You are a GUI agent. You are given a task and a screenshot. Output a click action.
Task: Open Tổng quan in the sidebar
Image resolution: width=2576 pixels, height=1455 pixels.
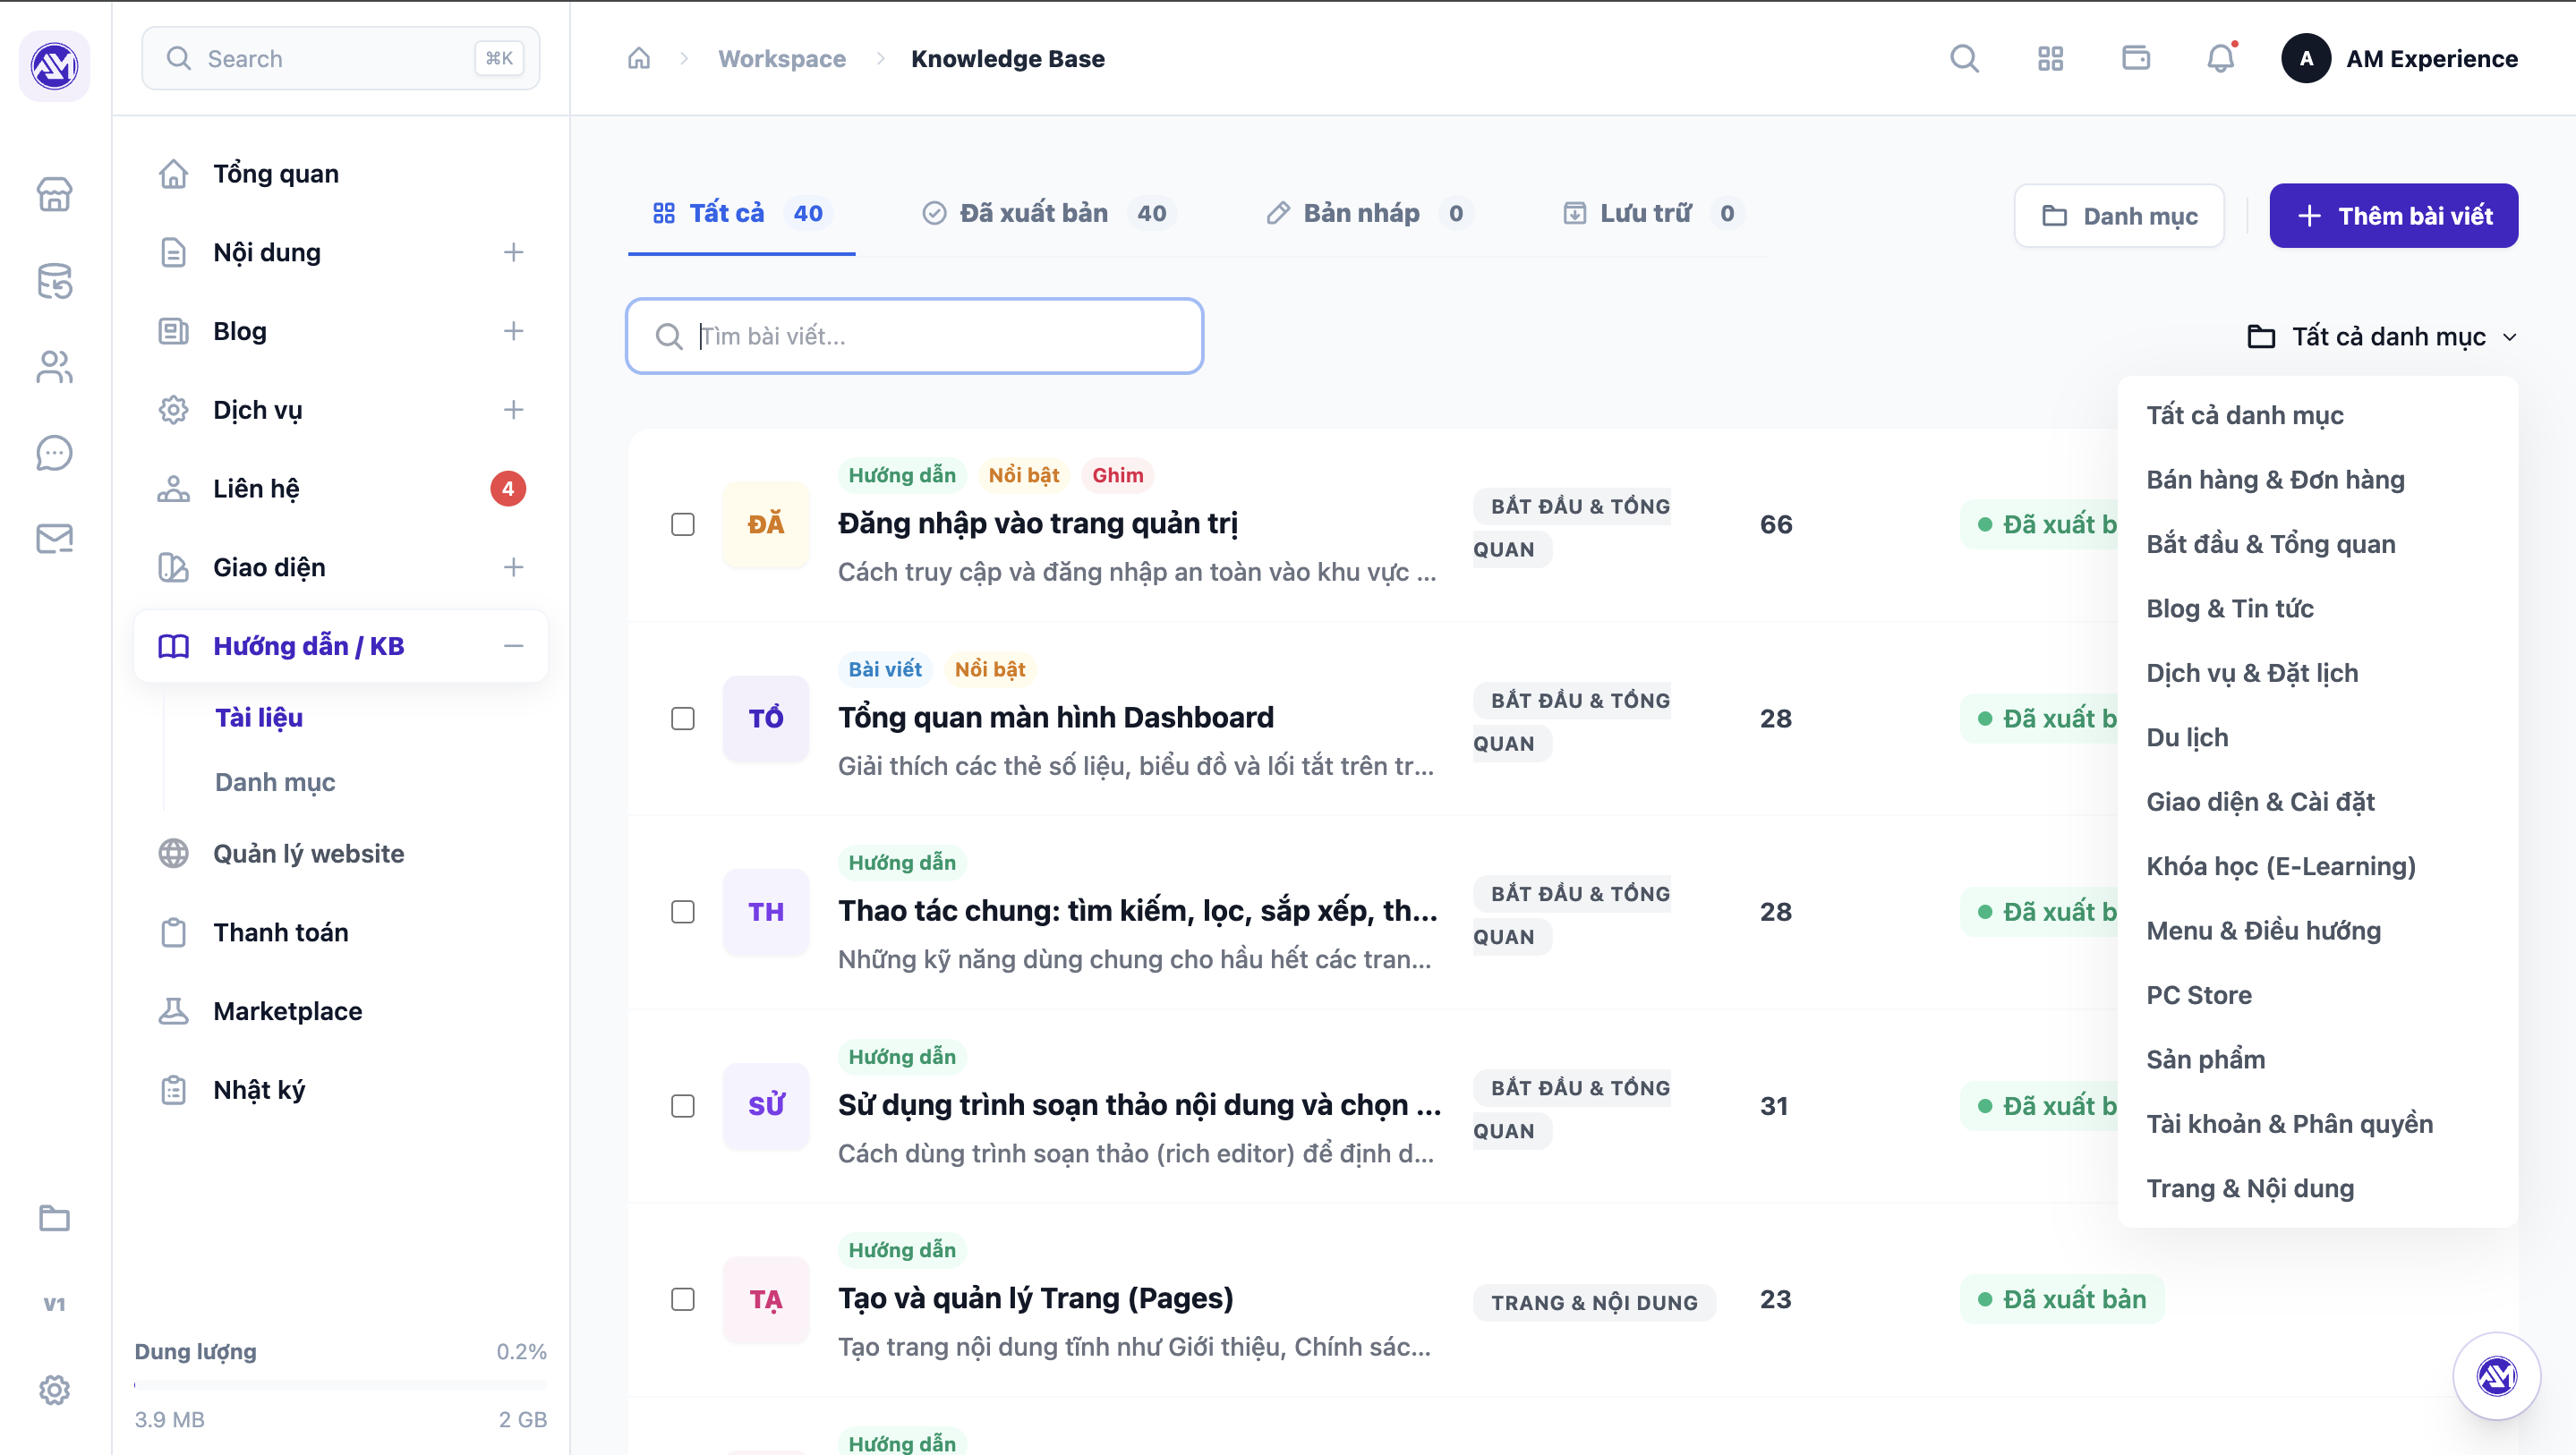341,174
